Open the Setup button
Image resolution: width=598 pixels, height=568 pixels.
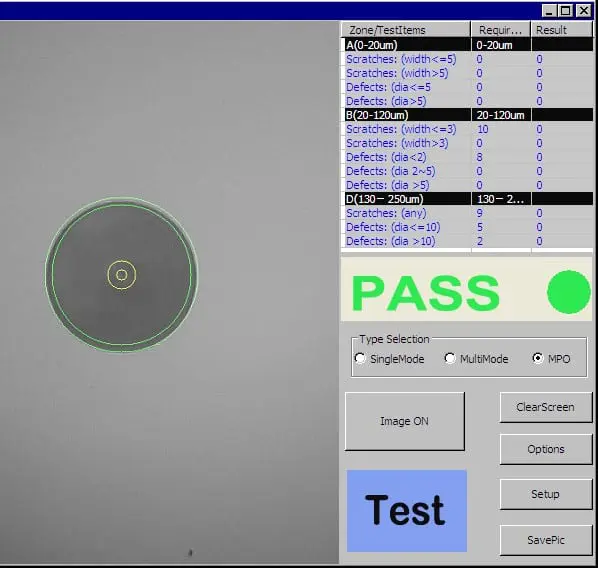point(546,494)
